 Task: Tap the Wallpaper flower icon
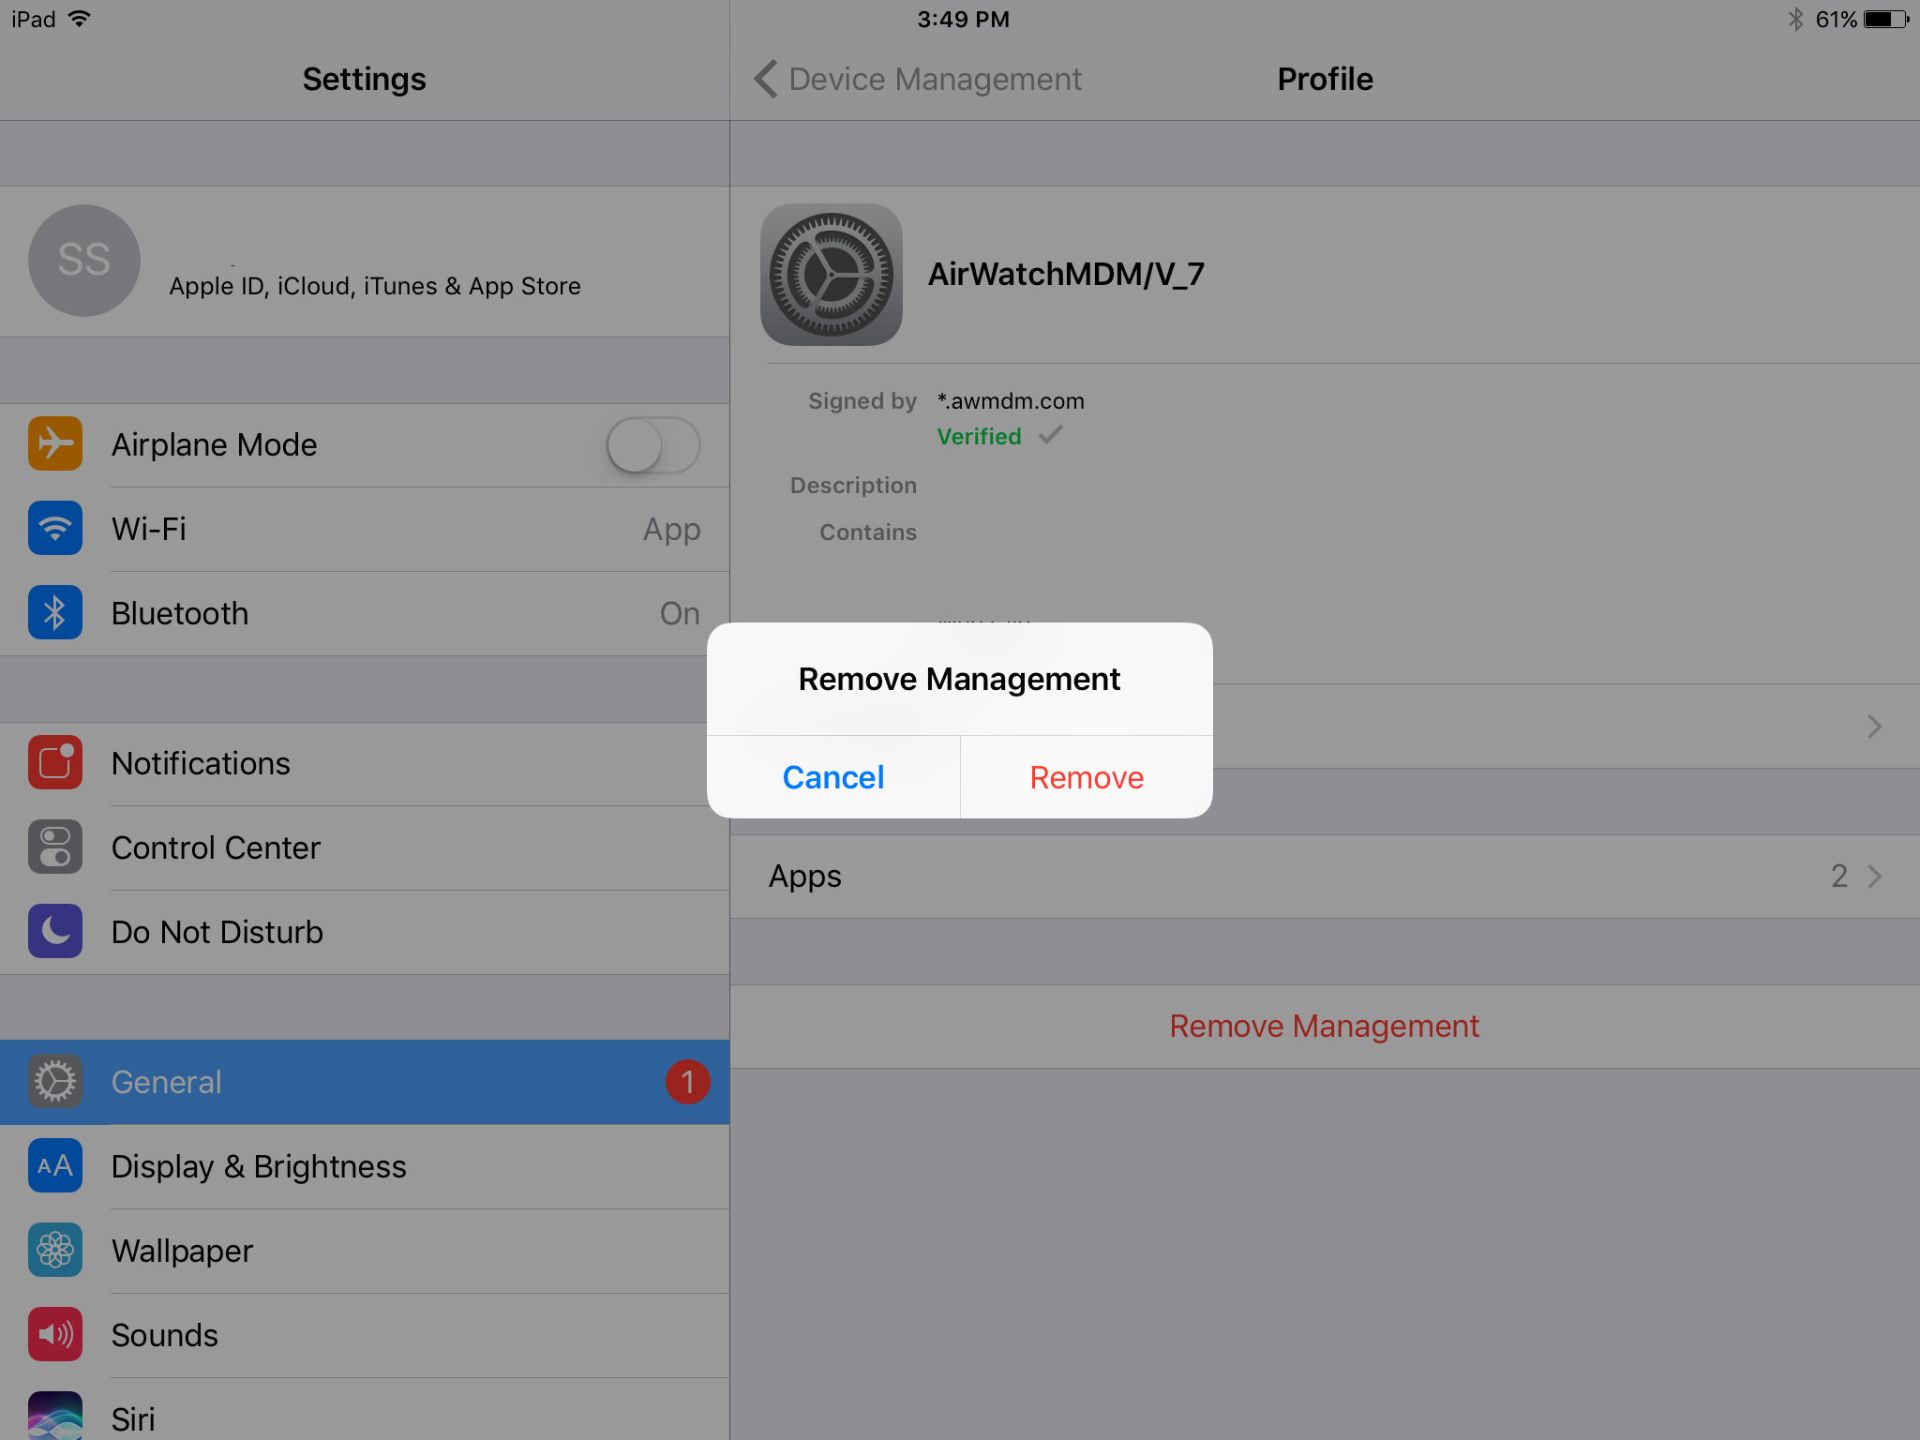point(55,1250)
